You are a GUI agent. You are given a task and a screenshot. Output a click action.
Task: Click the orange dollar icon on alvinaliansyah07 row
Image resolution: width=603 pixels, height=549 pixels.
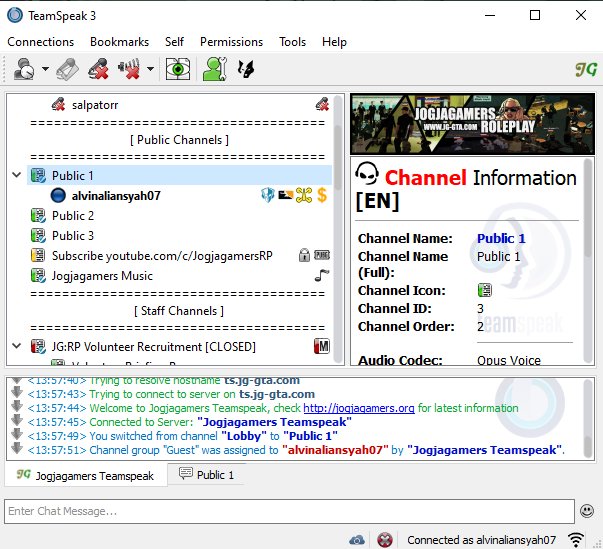tap(322, 195)
